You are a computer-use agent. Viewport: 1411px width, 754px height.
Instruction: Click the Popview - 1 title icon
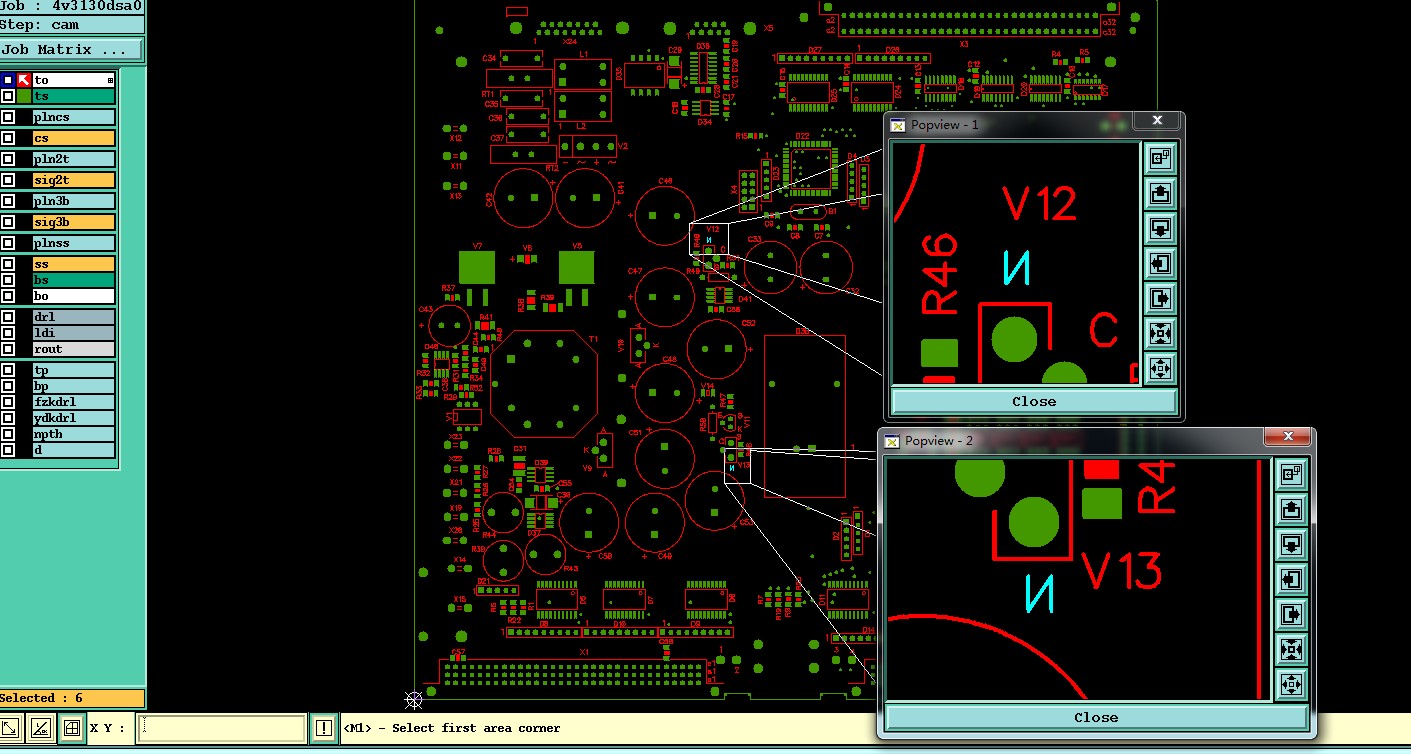coord(898,125)
